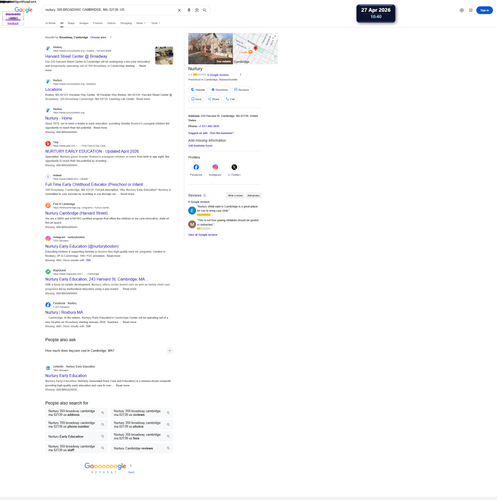
Task: Open LinkedIn 'Nurtury Early Education' result
Action: click(x=66, y=375)
